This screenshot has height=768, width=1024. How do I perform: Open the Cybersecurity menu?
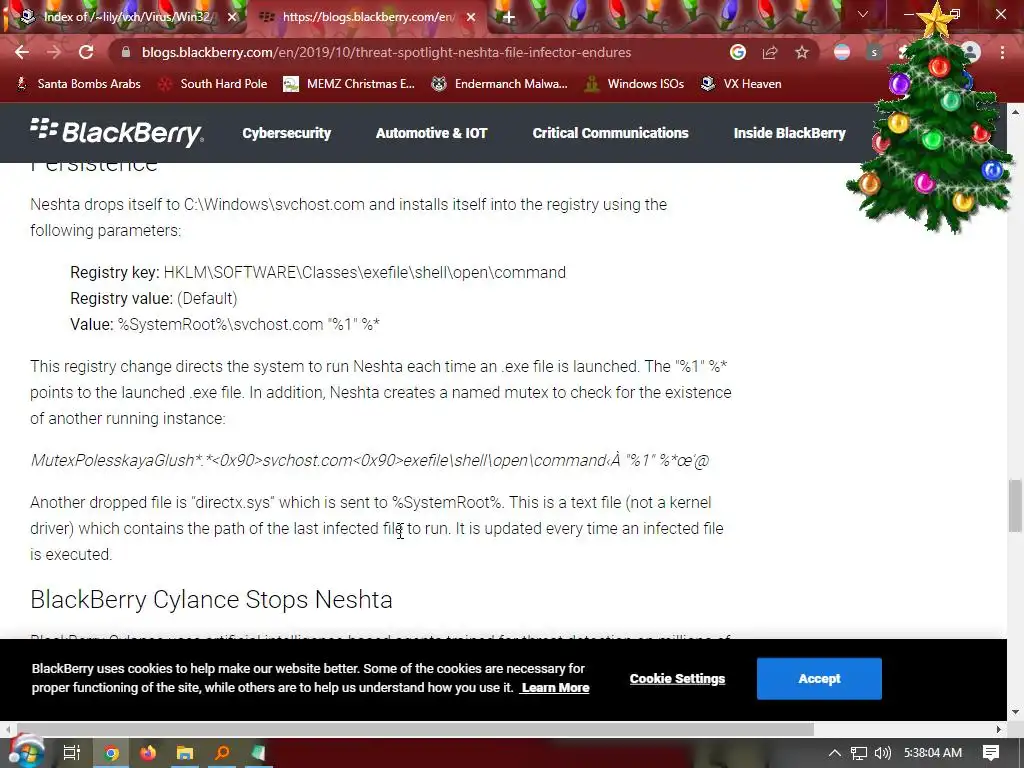pyautogui.click(x=287, y=133)
